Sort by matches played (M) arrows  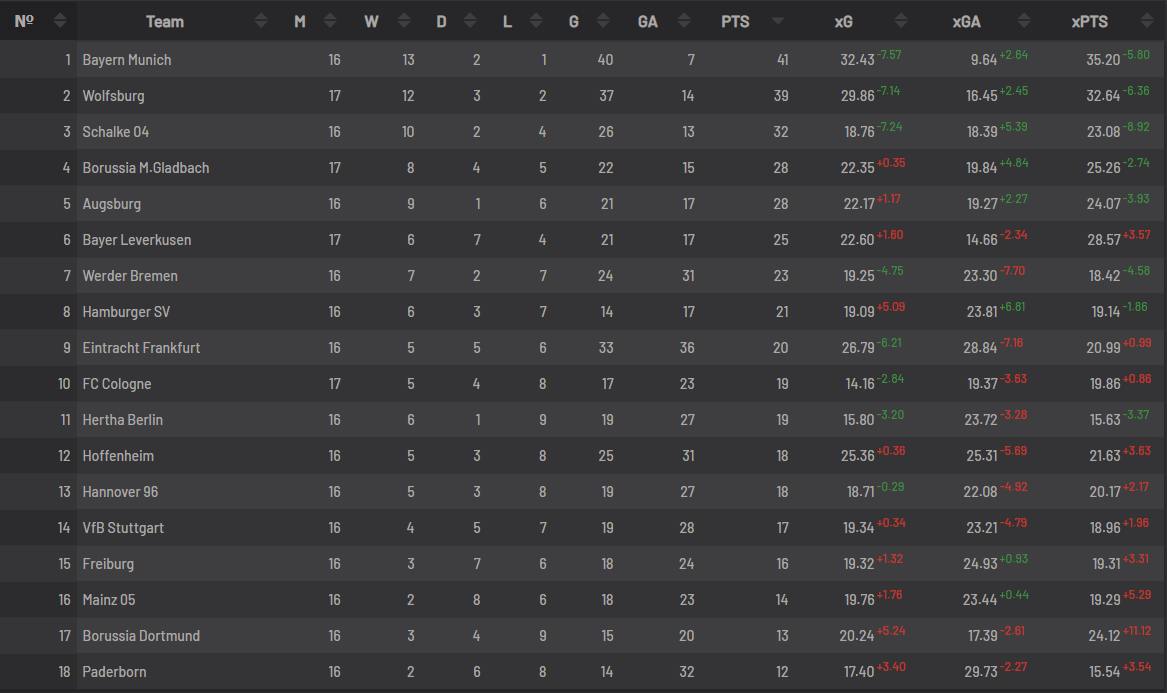click(330, 21)
